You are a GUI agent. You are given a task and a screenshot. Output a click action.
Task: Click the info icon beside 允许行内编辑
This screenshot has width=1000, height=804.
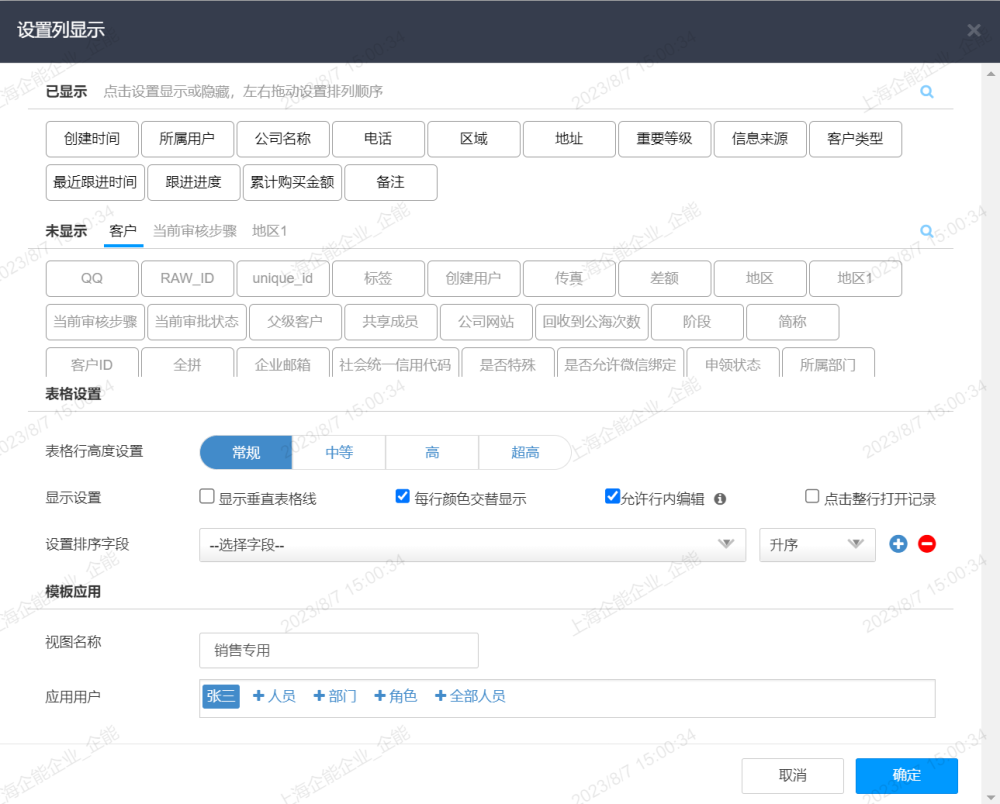(x=720, y=499)
